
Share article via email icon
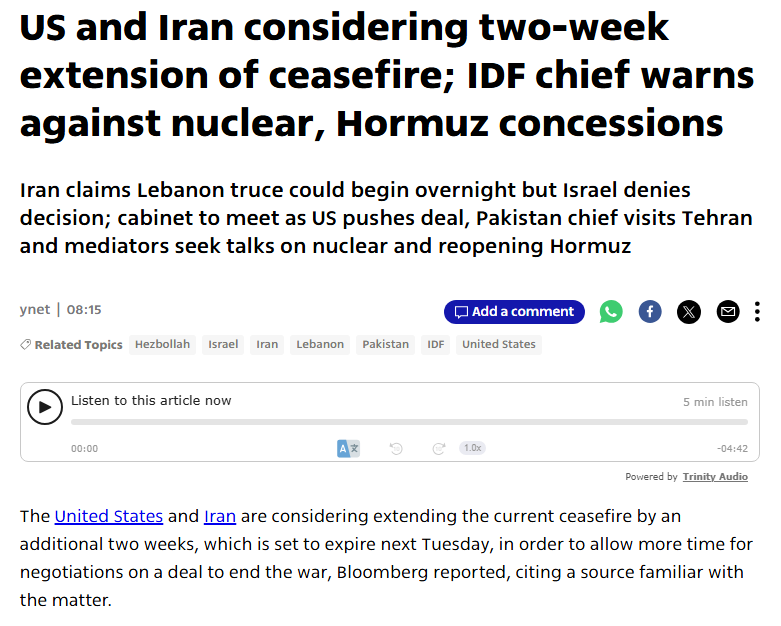pos(728,311)
